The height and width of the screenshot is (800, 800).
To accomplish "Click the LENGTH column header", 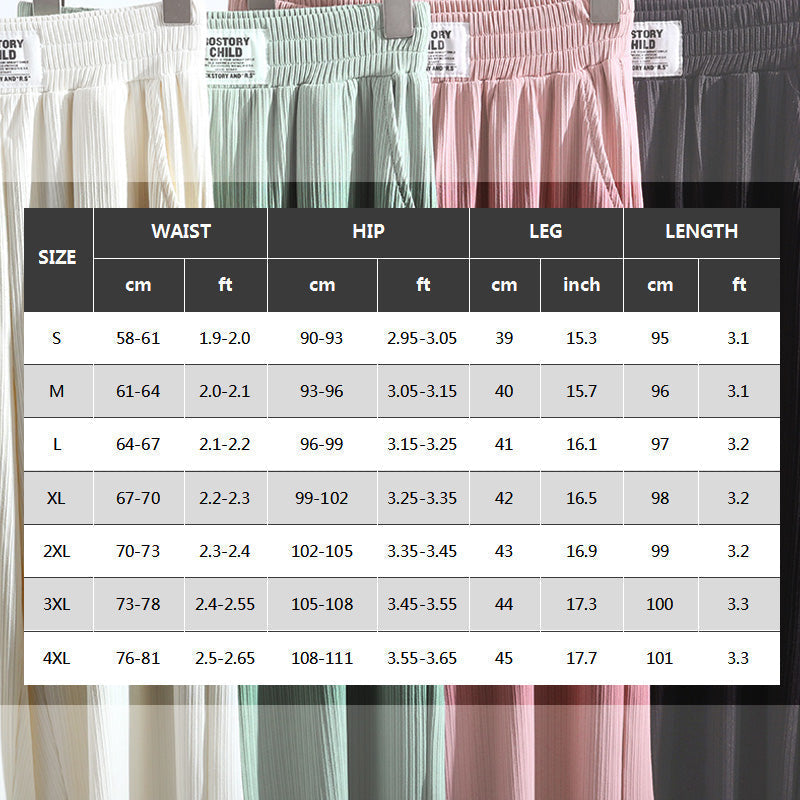I will pos(701,232).
